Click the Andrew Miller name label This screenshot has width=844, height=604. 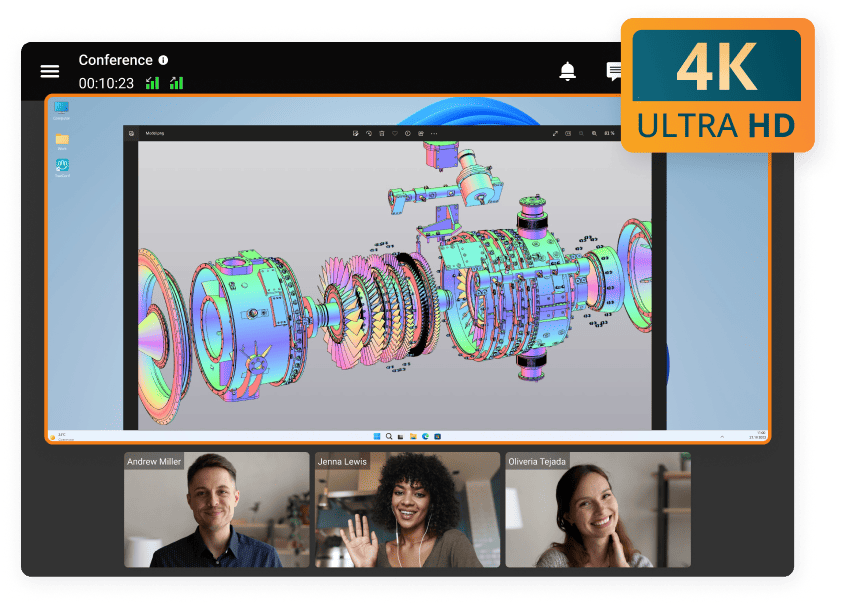[154, 461]
